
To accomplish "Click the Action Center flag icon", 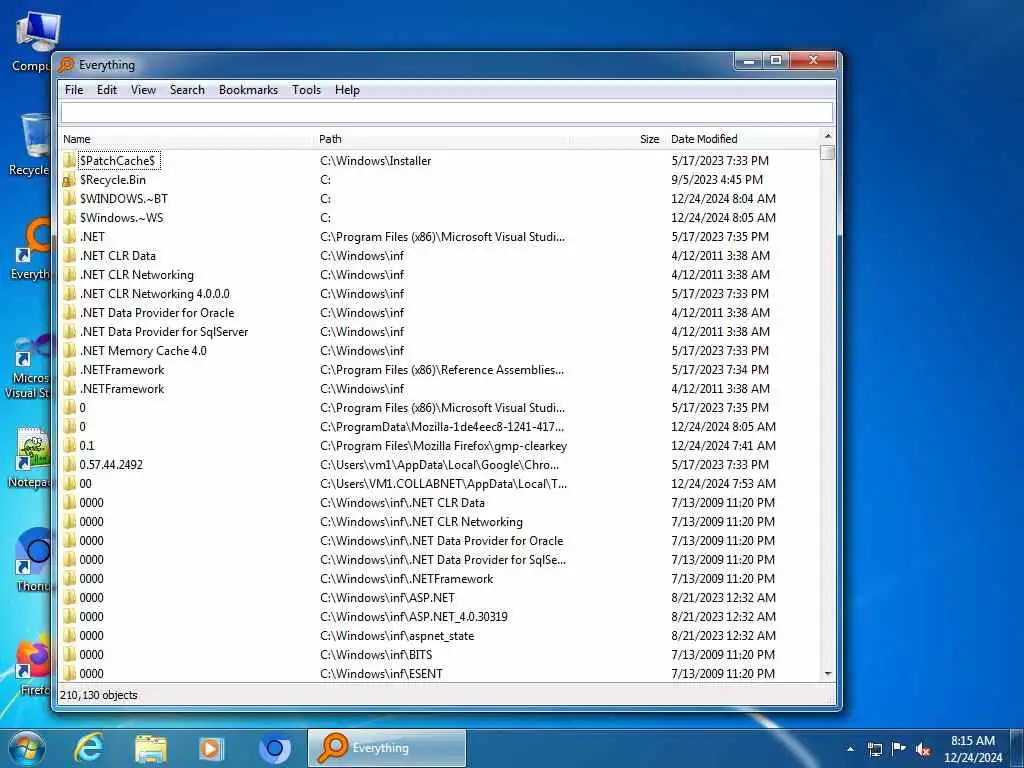I will [x=899, y=748].
